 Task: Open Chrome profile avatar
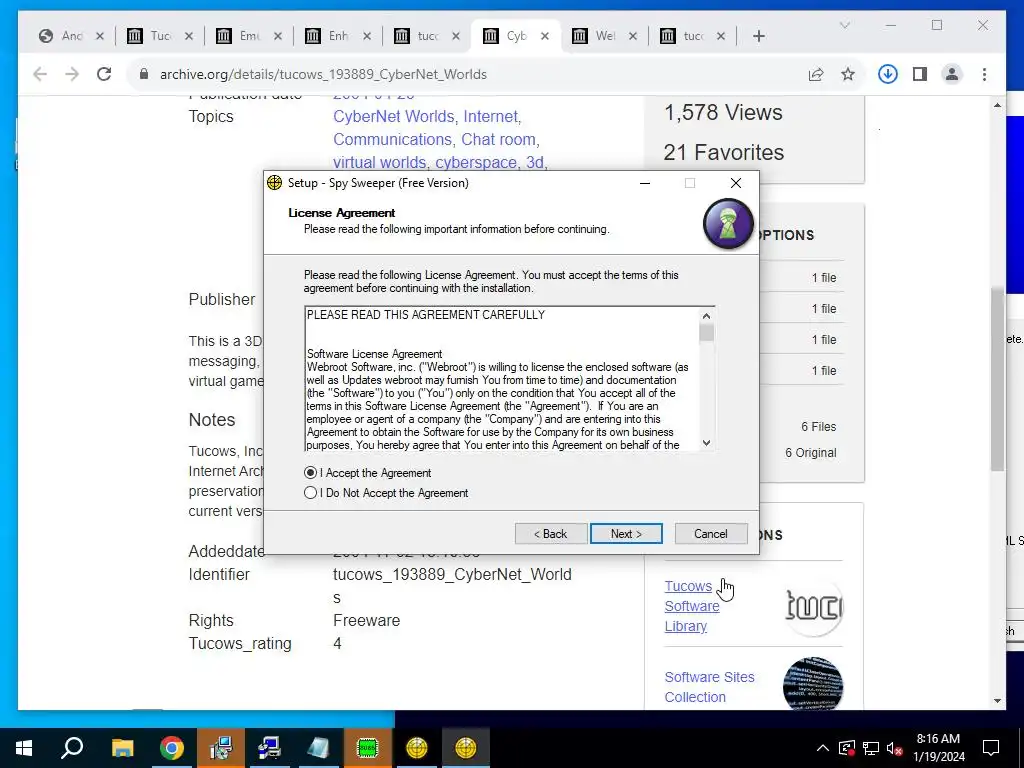(x=952, y=74)
